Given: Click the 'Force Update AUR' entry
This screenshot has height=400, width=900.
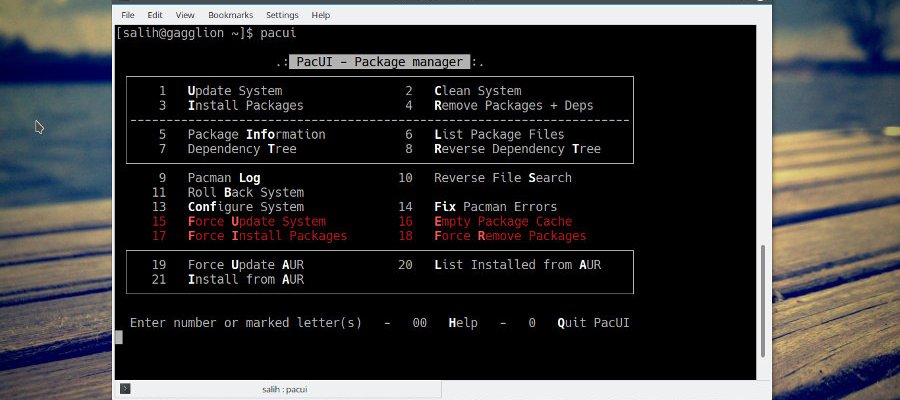Looking at the screenshot, I should [x=246, y=265].
